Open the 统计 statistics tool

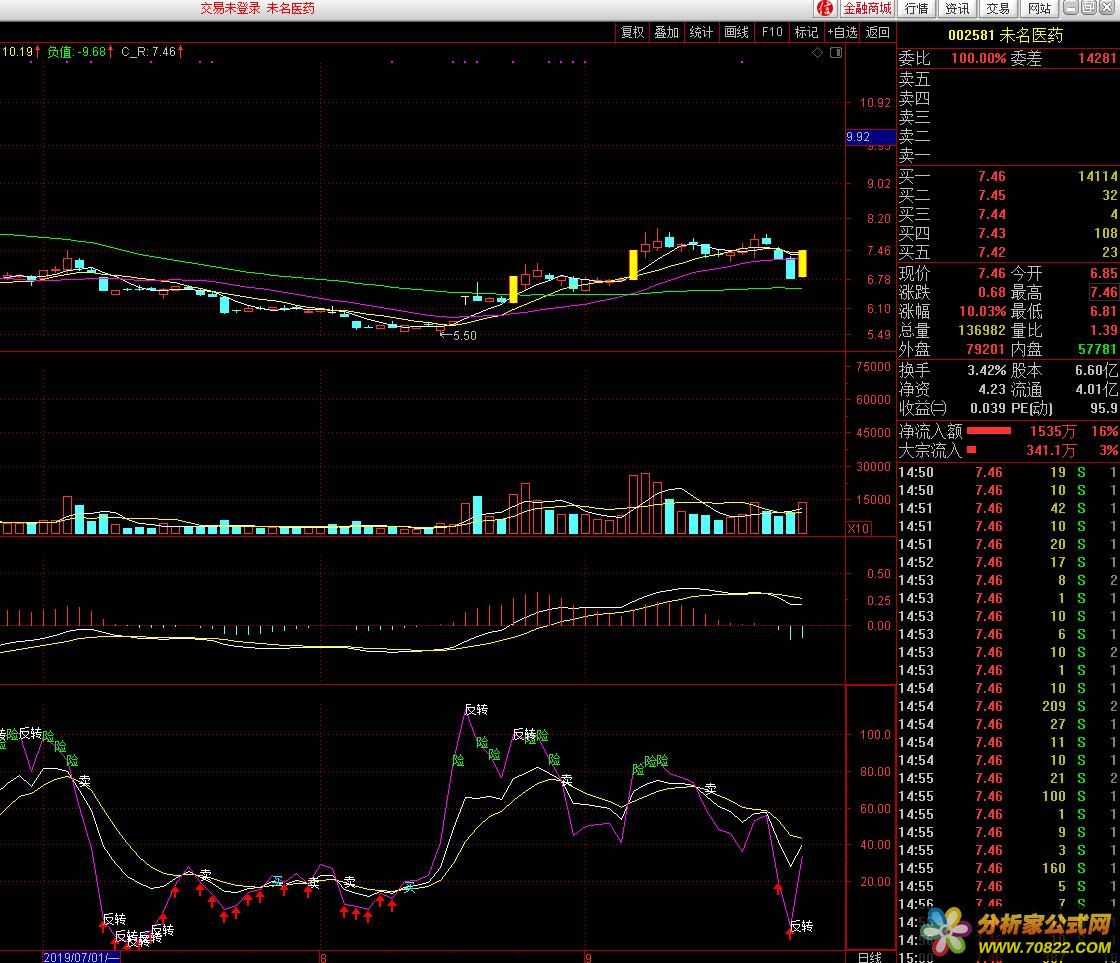(701, 32)
